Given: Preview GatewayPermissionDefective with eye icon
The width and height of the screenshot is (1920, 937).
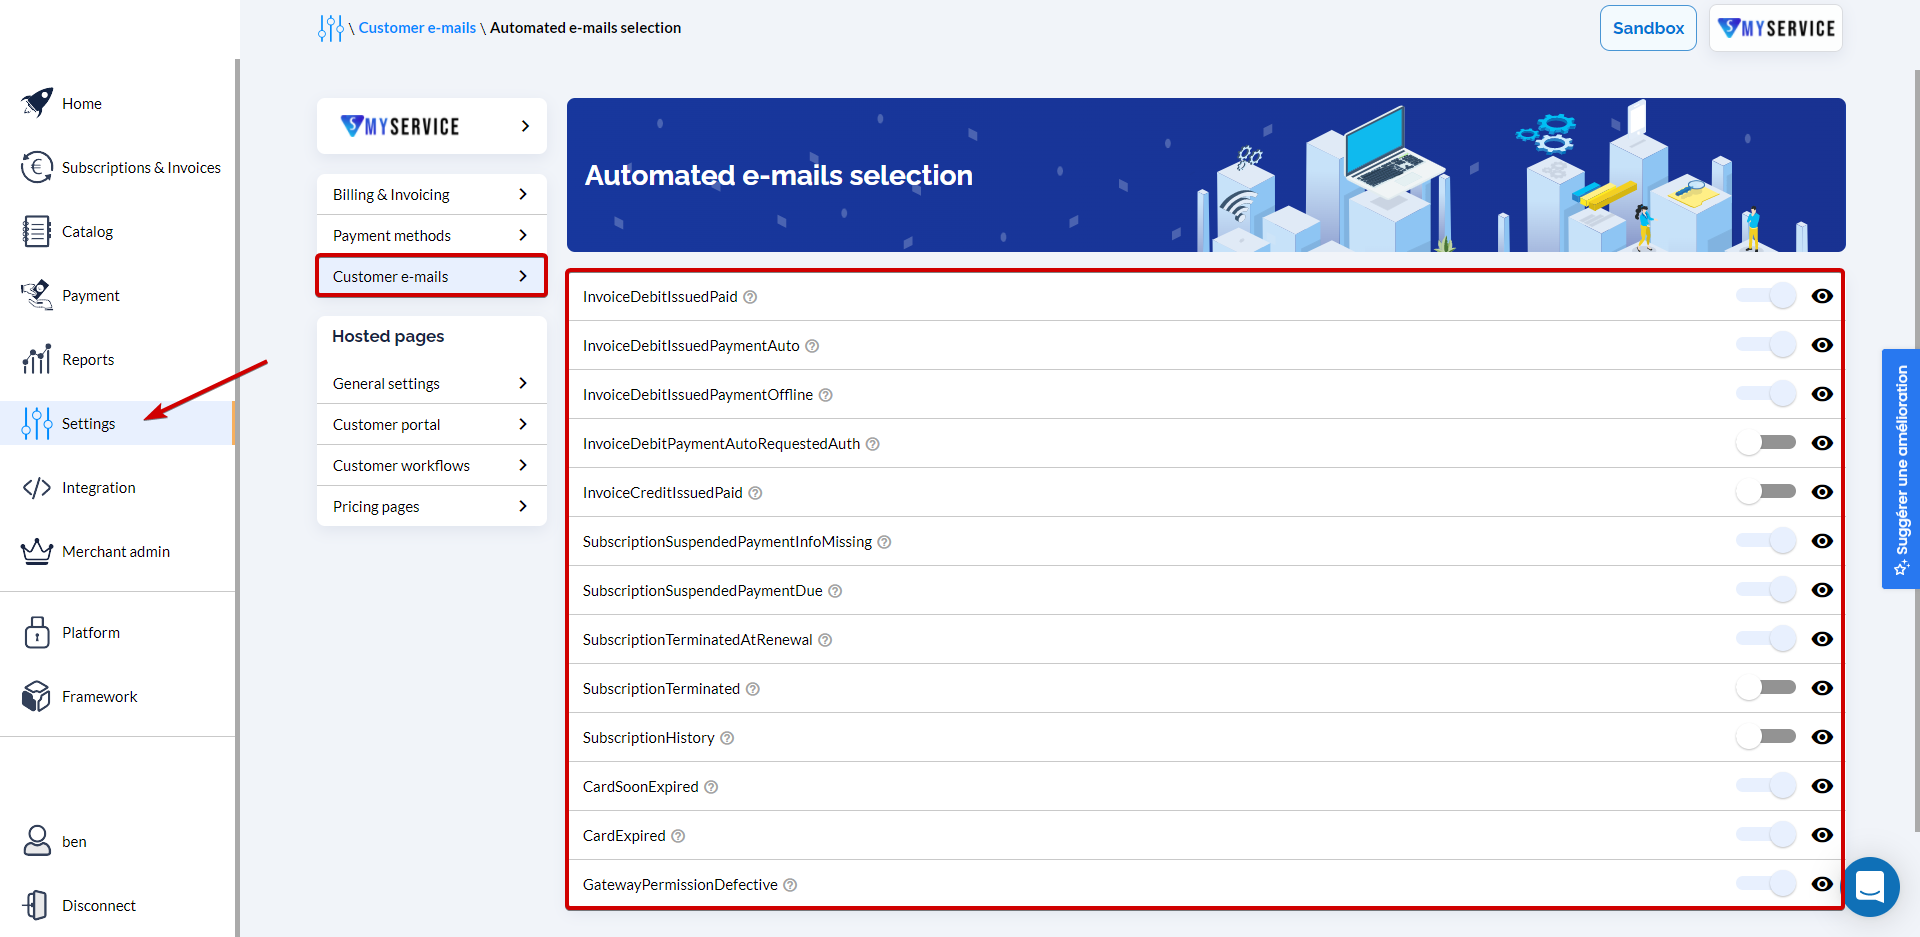Looking at the screenshot, I should point(1822,884).
